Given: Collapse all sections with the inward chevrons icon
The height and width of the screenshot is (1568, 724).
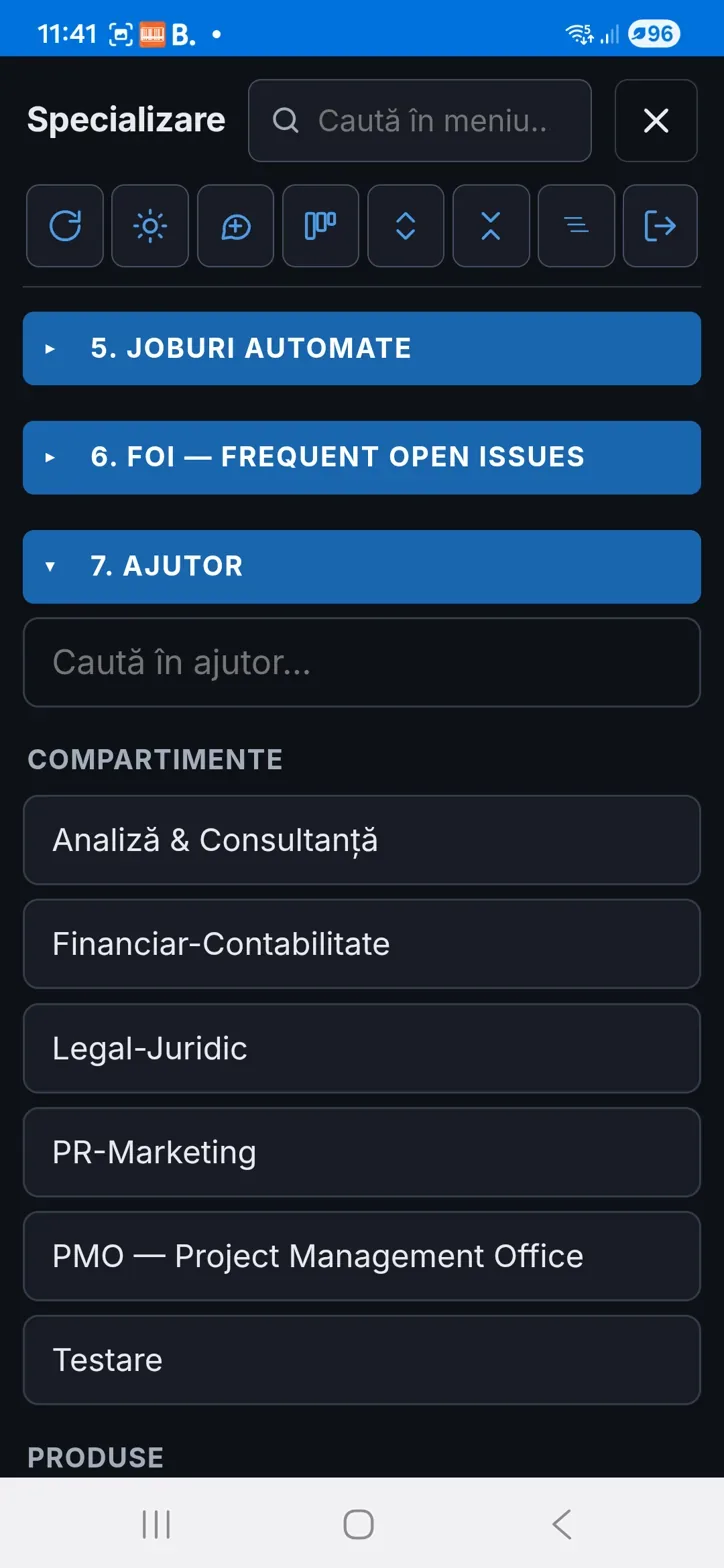Looking at the screenshot, I should [x=490, y=226].
